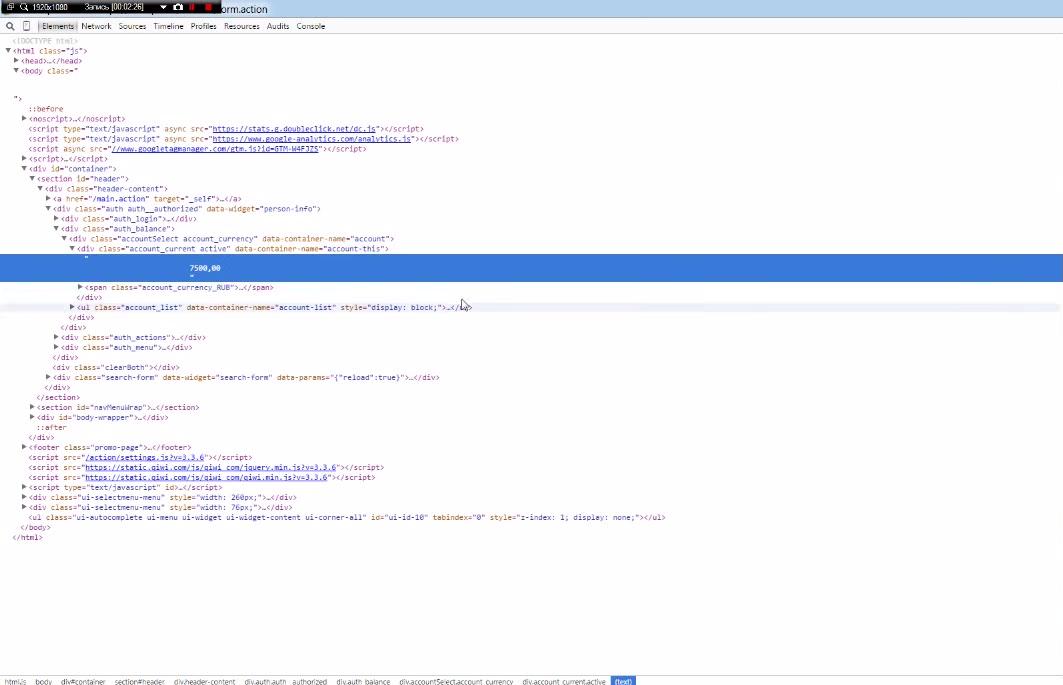This screenshot has width=1063, height=685.
Task: Collapse the div class="header-content" node
Action: [x=41, y=189]
